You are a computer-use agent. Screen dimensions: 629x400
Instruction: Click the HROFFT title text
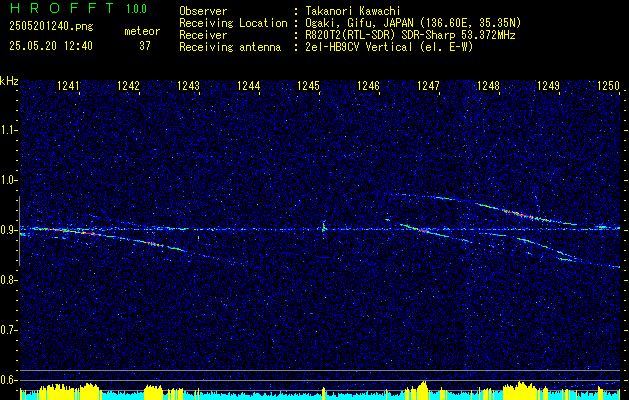62,8
